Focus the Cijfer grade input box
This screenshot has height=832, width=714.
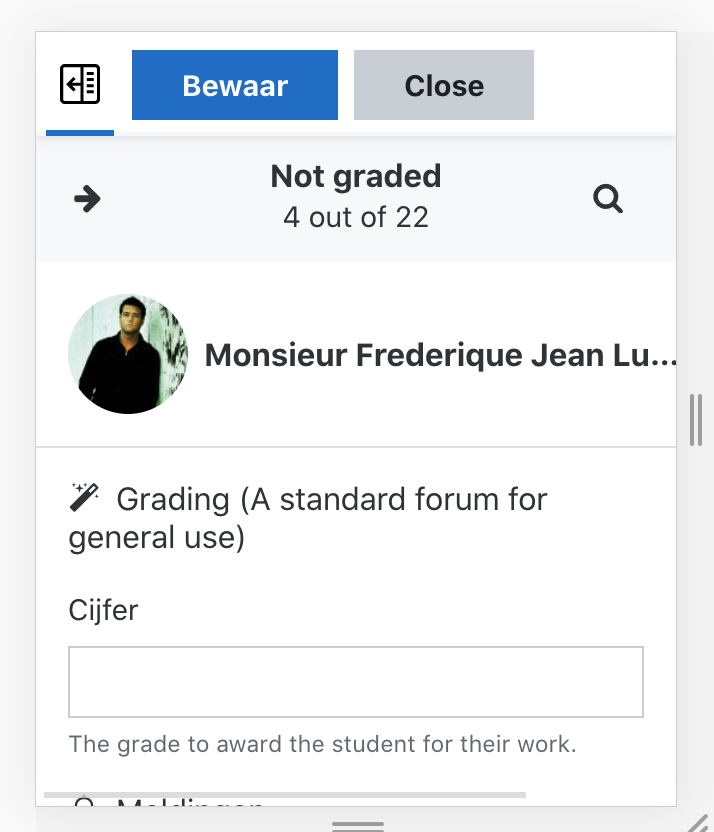(x=356, y=682)
